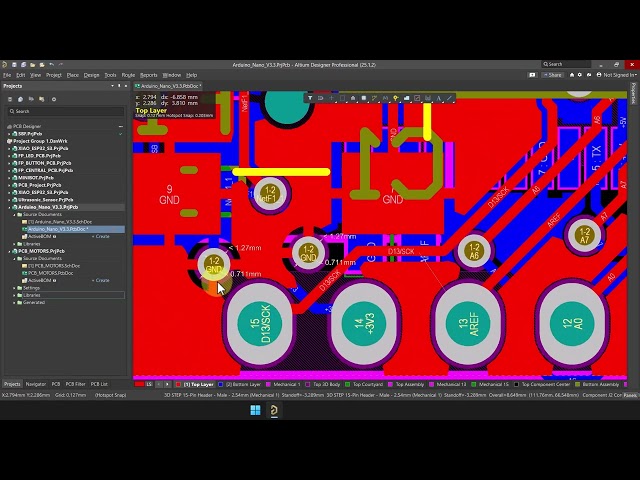Viewport: 640px width, 480px height.
Task: Open the Preferences gear icon top right
Action: [x=580, y=75]
